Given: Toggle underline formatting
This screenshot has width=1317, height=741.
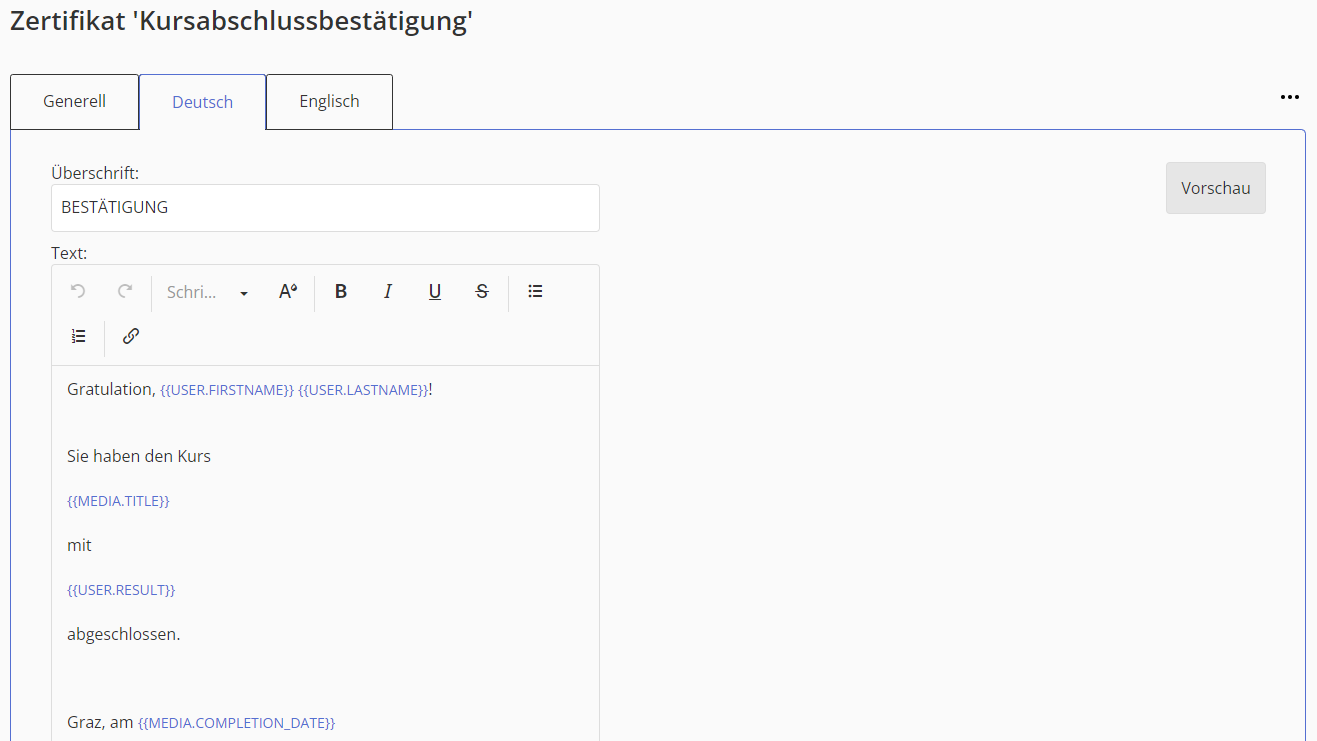Looking at the screenshot, I should pyautogui.click(x=435, y=291).
